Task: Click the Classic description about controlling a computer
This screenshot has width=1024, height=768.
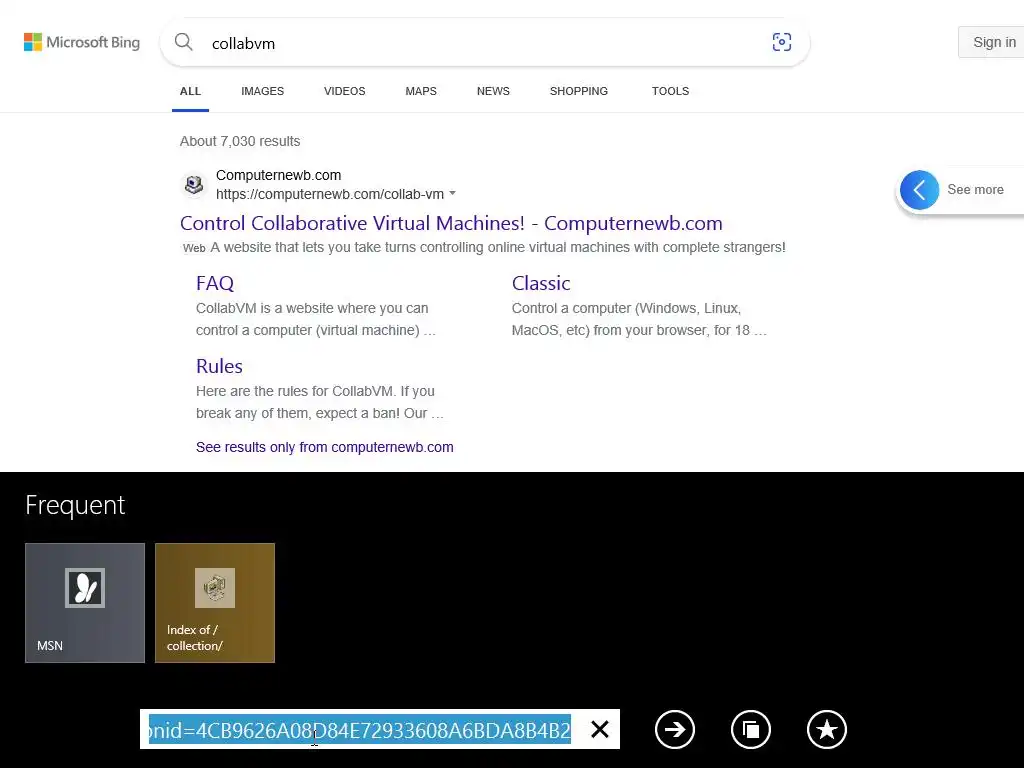Action: 639,319
